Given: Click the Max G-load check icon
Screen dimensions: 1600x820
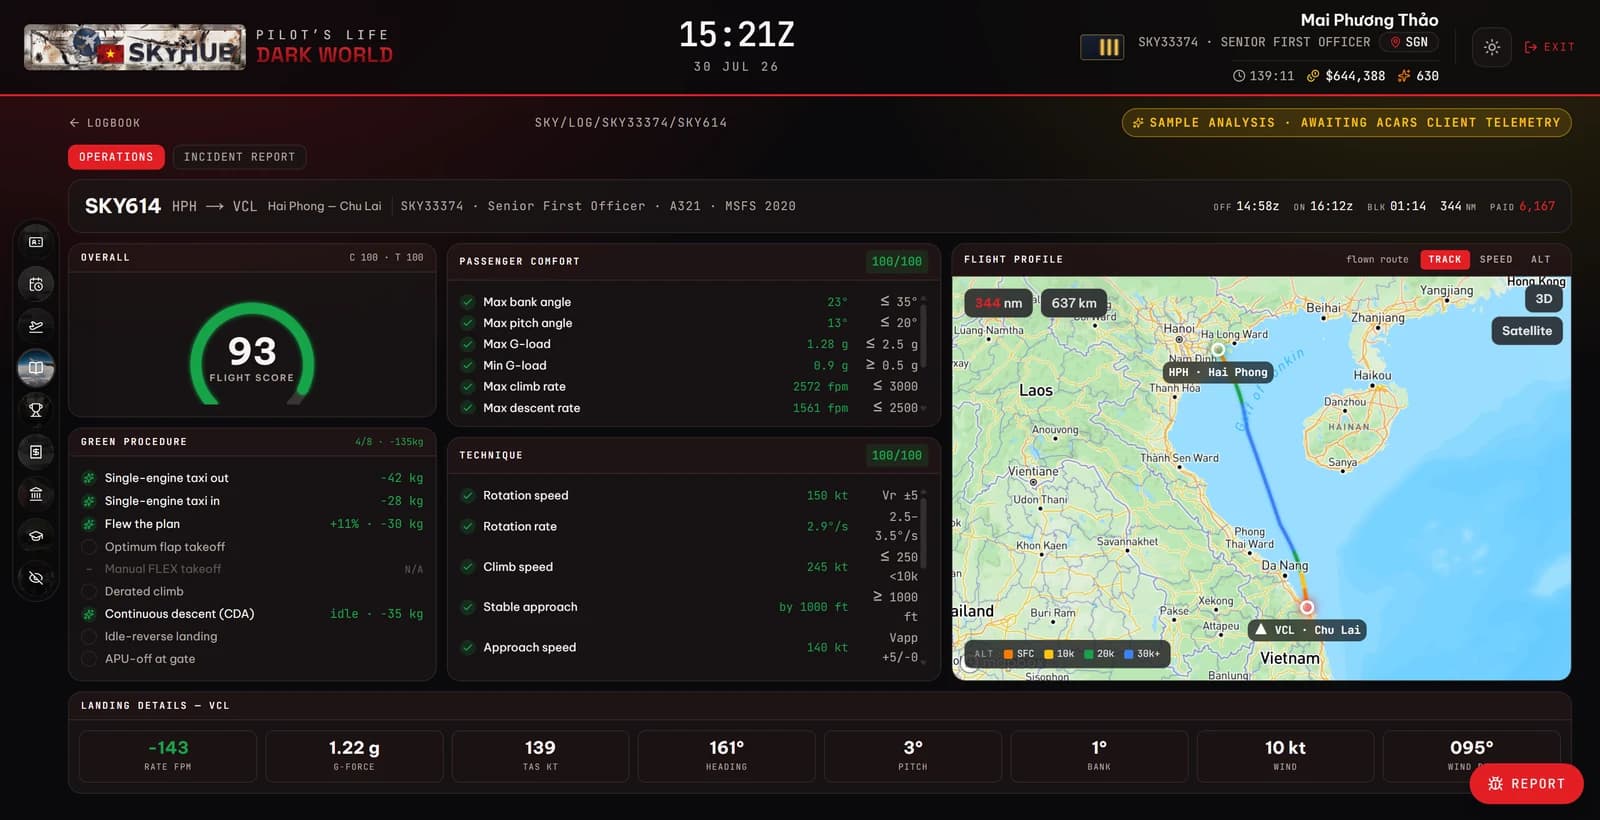Looking at the screenshot, I should tap(467, 344).
